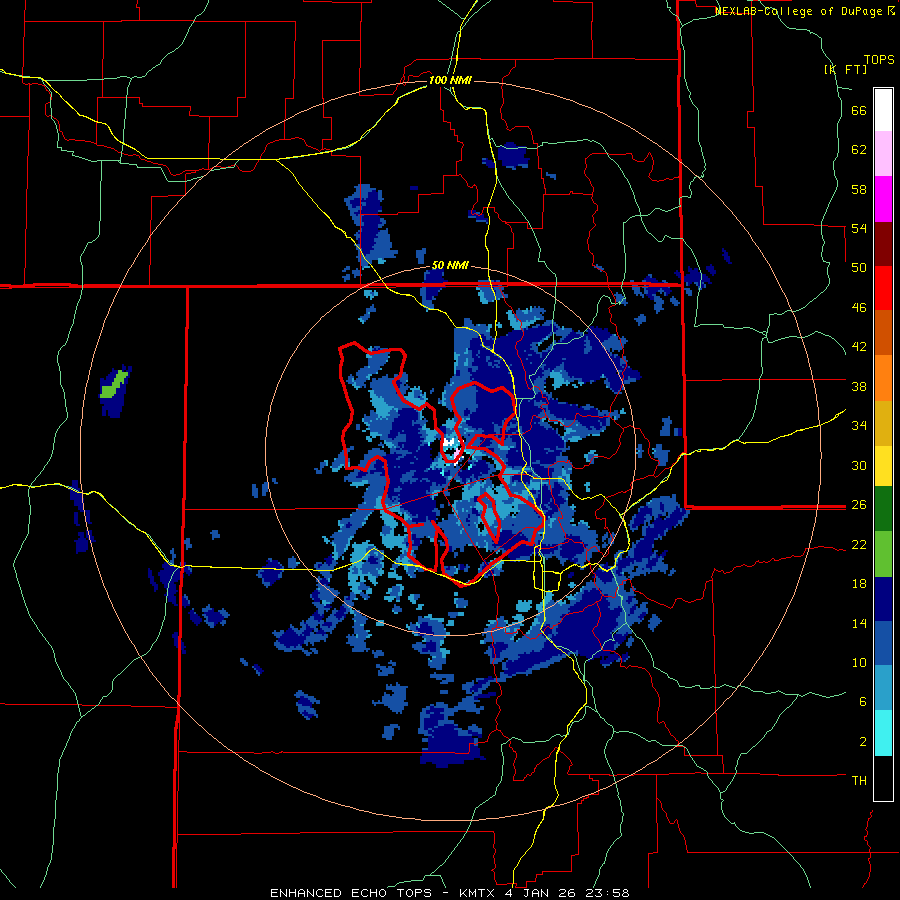Click the light green echo patch at far left
This screenshot has width=900, height=900.
pyautogui.click(x=114, y=385)
